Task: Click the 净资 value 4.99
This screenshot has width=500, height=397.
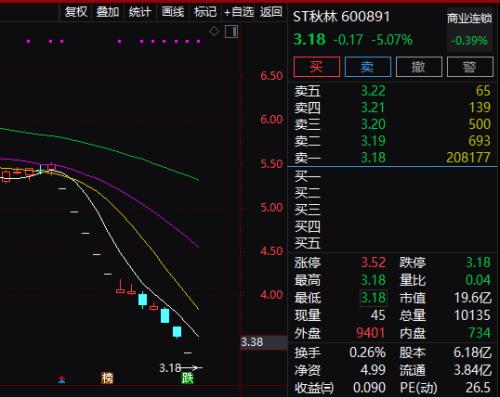Action: (x=373, y=370)
